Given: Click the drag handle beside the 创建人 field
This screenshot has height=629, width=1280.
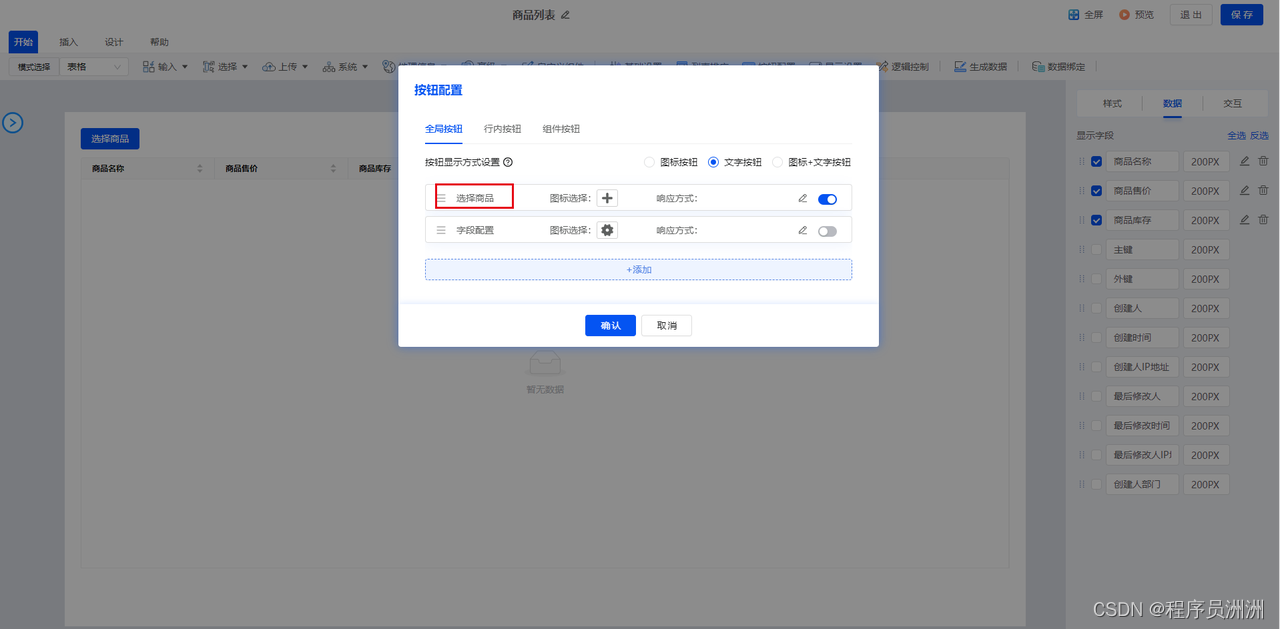Looking at the screenshot, I should (1081, 308).
